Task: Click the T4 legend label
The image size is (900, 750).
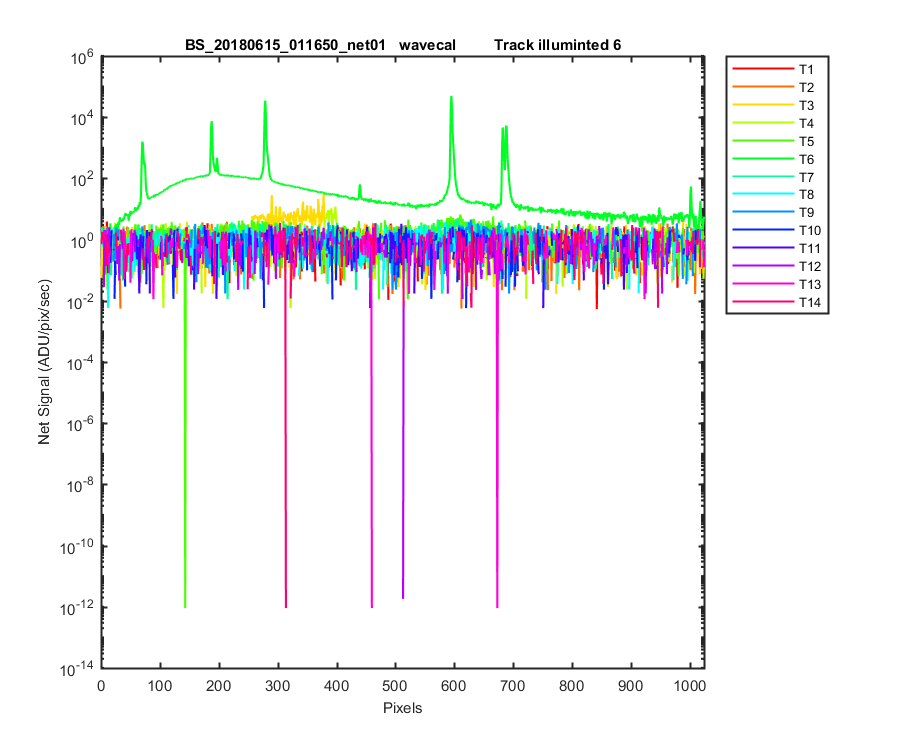Action: point(806,123)
